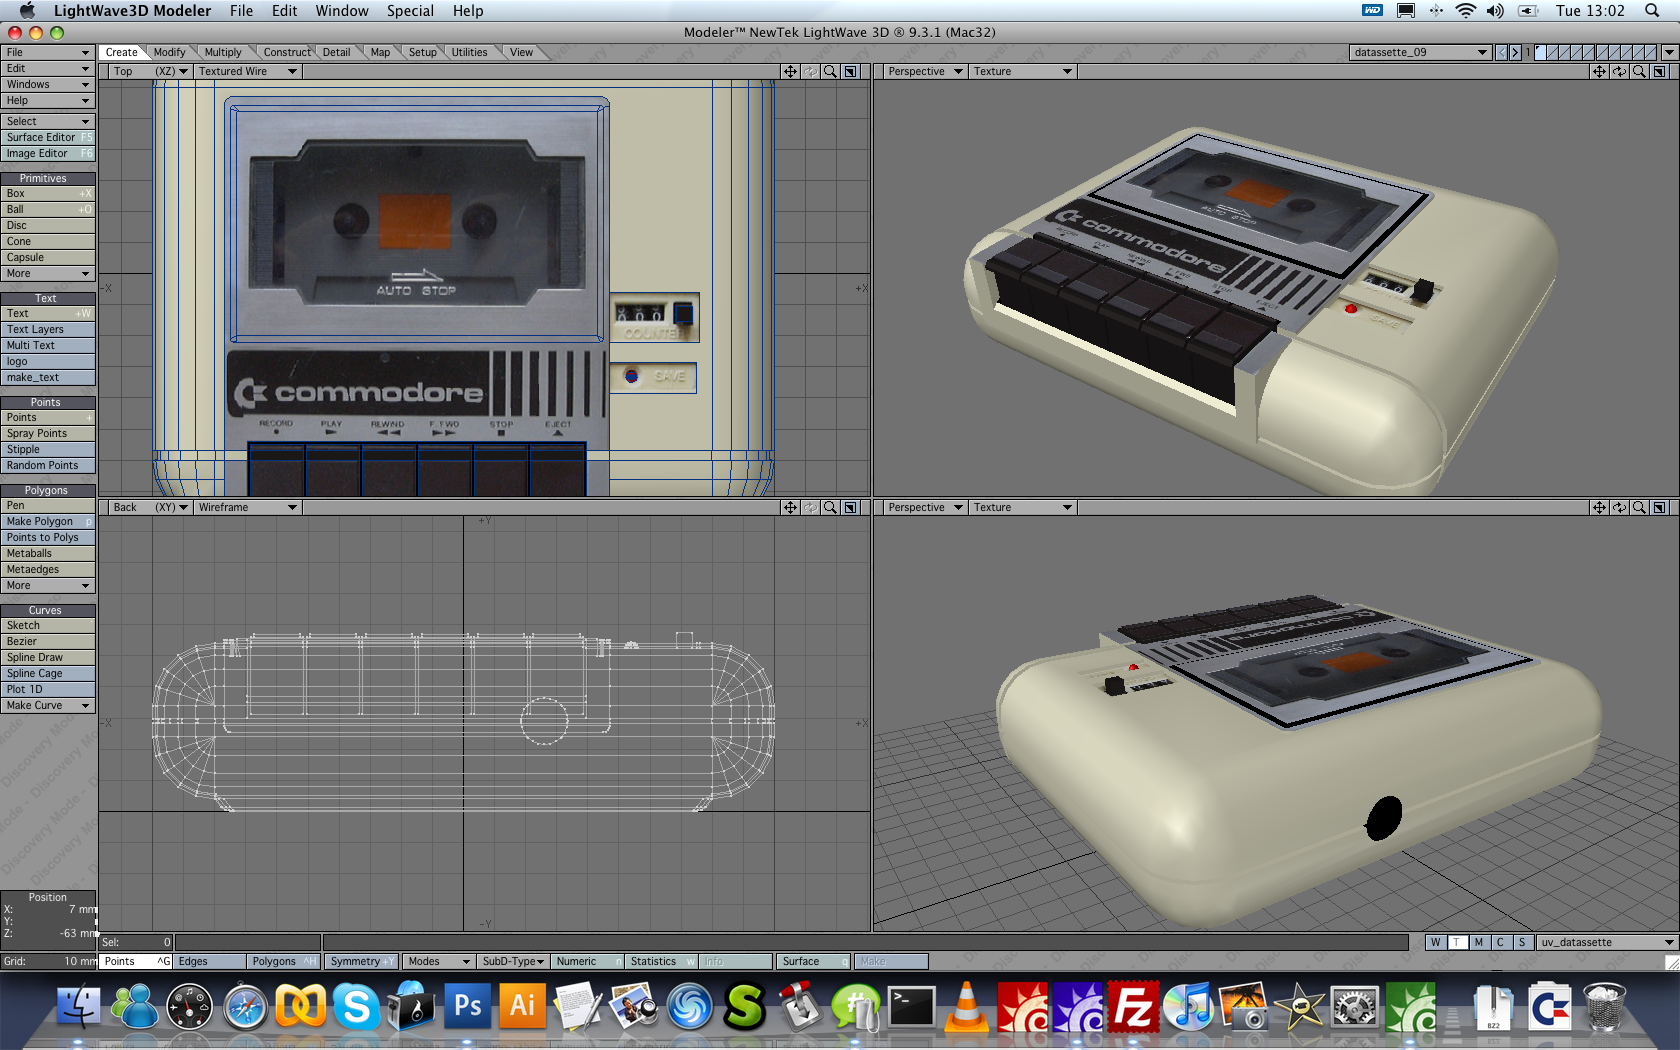Viewport: 1680px width, 1050px height.
Task: Click the zoom icon in the upper Perspective viewport
Action: pos(1639,71)
